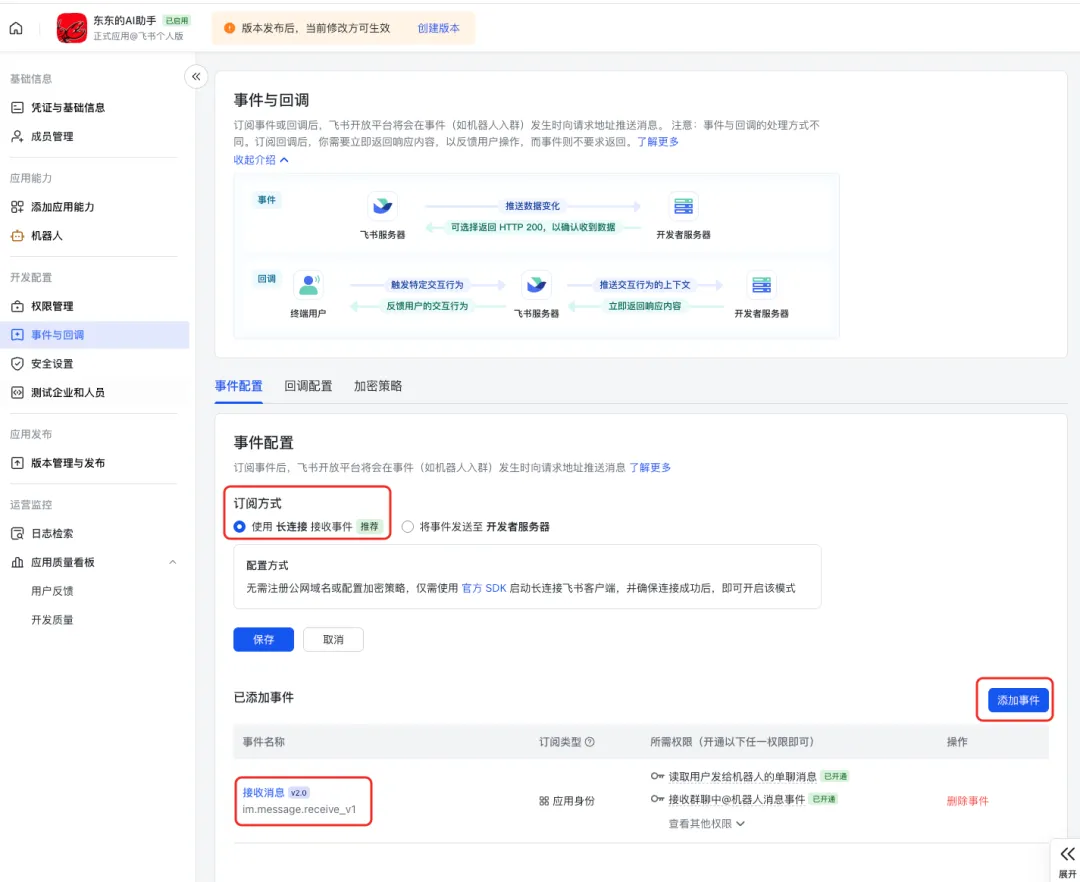Switch to 事件配置 tab
This screenshot has width=1080, height=882.
[x=238, y=386]
